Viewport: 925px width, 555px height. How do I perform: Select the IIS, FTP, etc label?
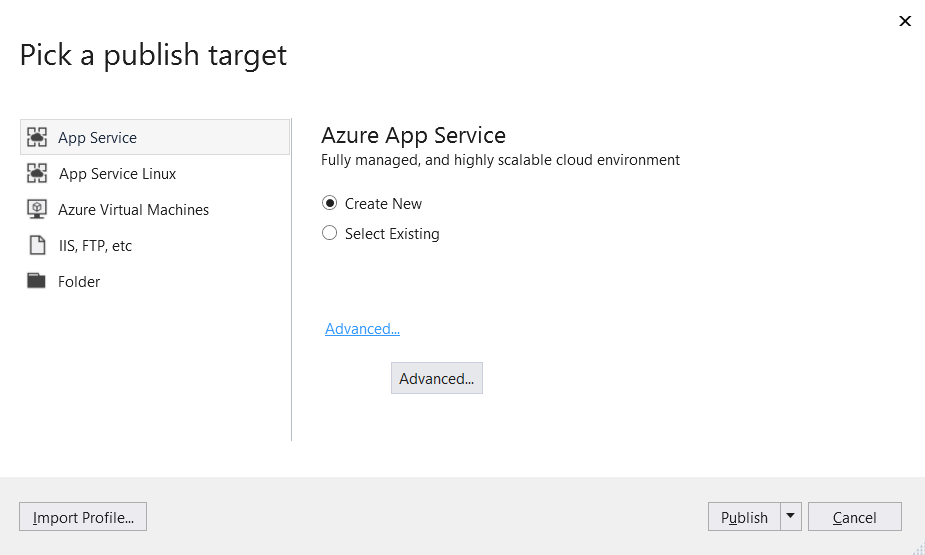pyautogui.click(x=95, y=245)
